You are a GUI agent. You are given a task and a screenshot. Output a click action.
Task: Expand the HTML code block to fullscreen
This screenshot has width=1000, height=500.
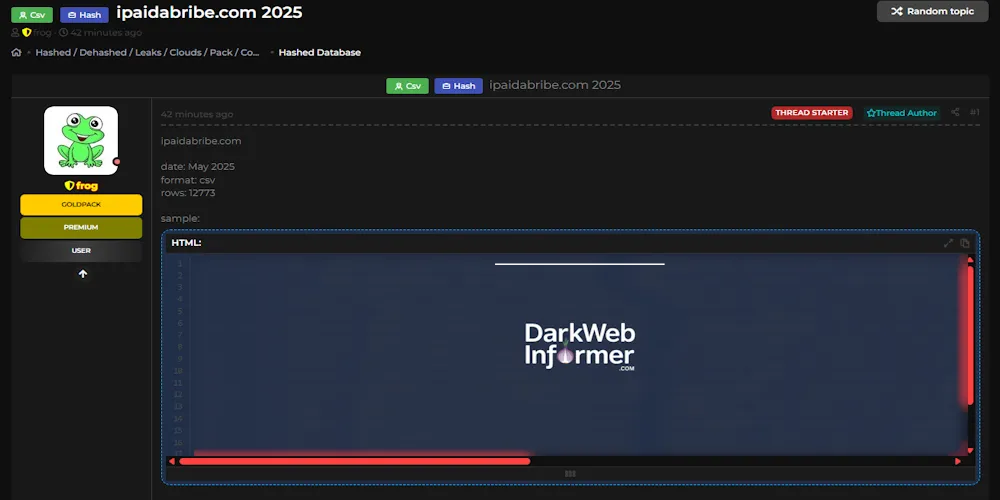948,243
